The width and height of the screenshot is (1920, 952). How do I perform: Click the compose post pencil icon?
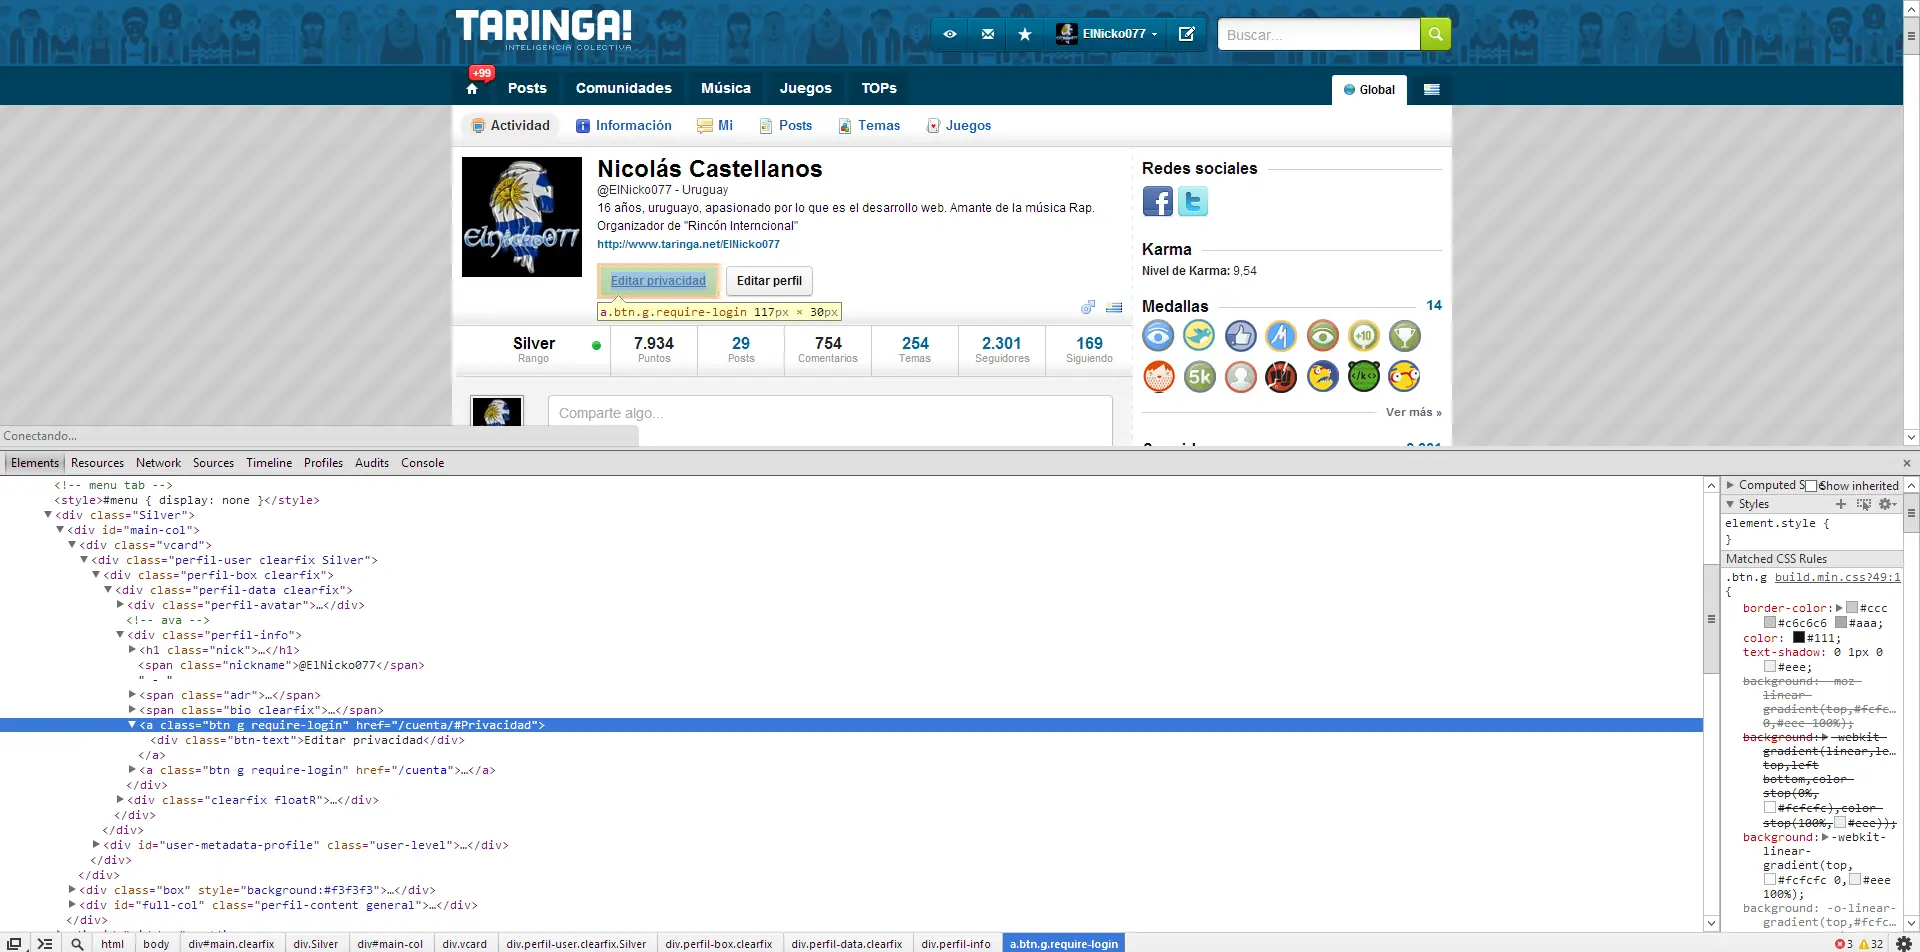1187,34
